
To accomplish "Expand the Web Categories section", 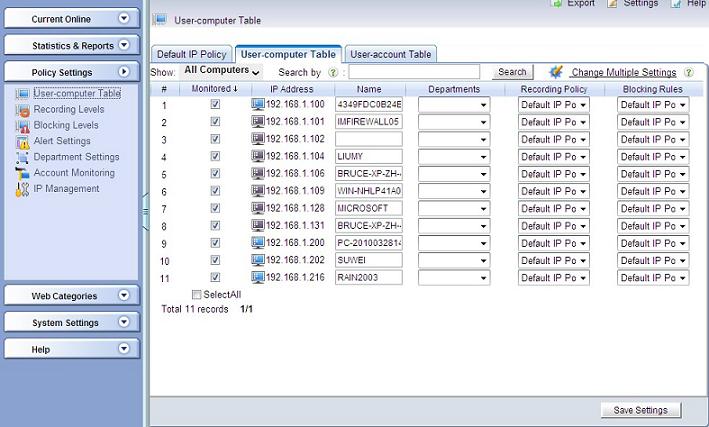I will coord(69,296).
